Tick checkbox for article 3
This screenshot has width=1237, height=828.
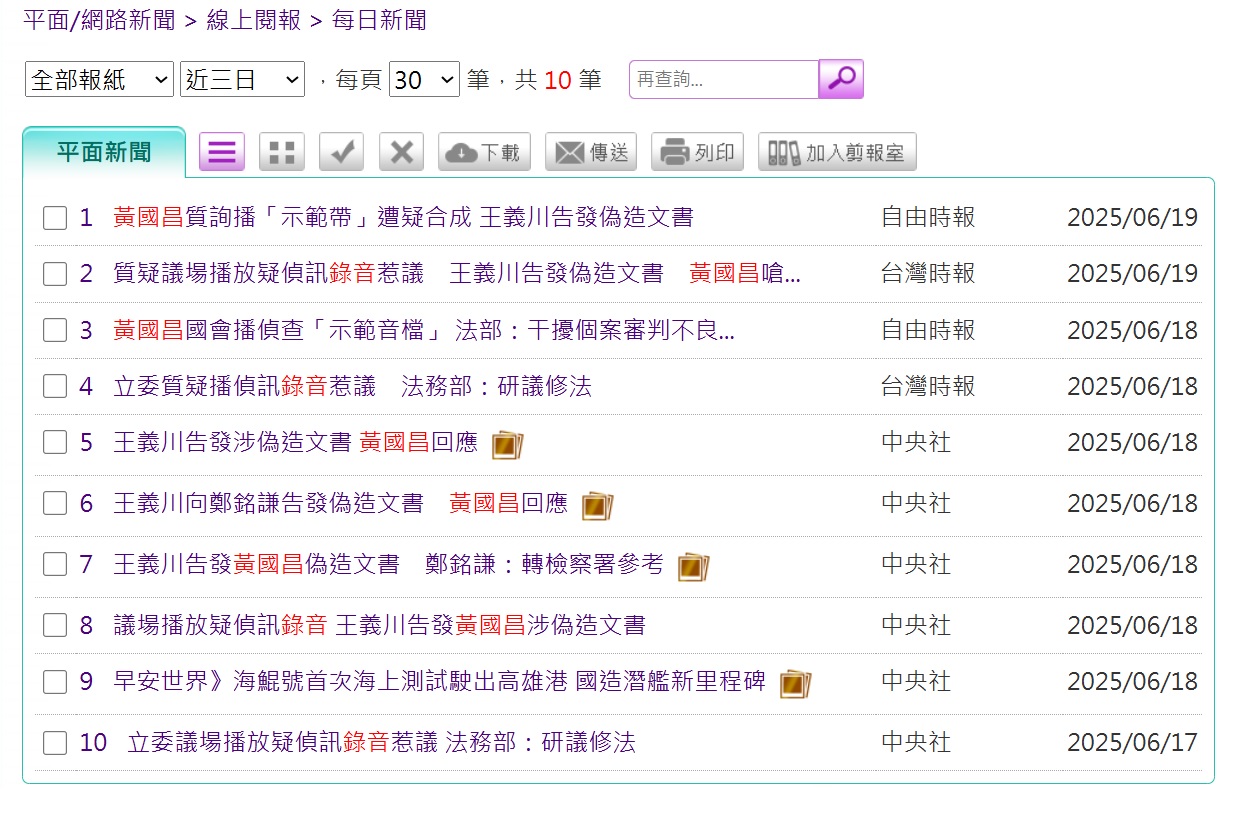(55, 330)
